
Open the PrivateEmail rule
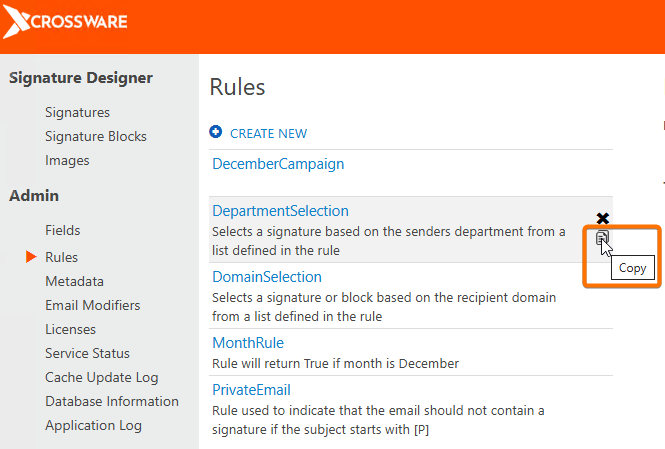251,389
